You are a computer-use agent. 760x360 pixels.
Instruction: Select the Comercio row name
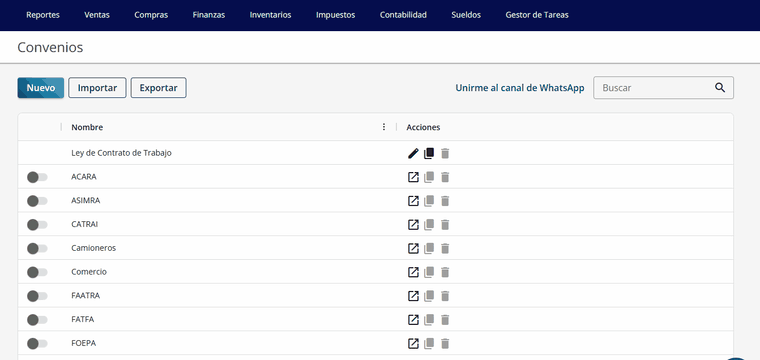pos(89,272)
